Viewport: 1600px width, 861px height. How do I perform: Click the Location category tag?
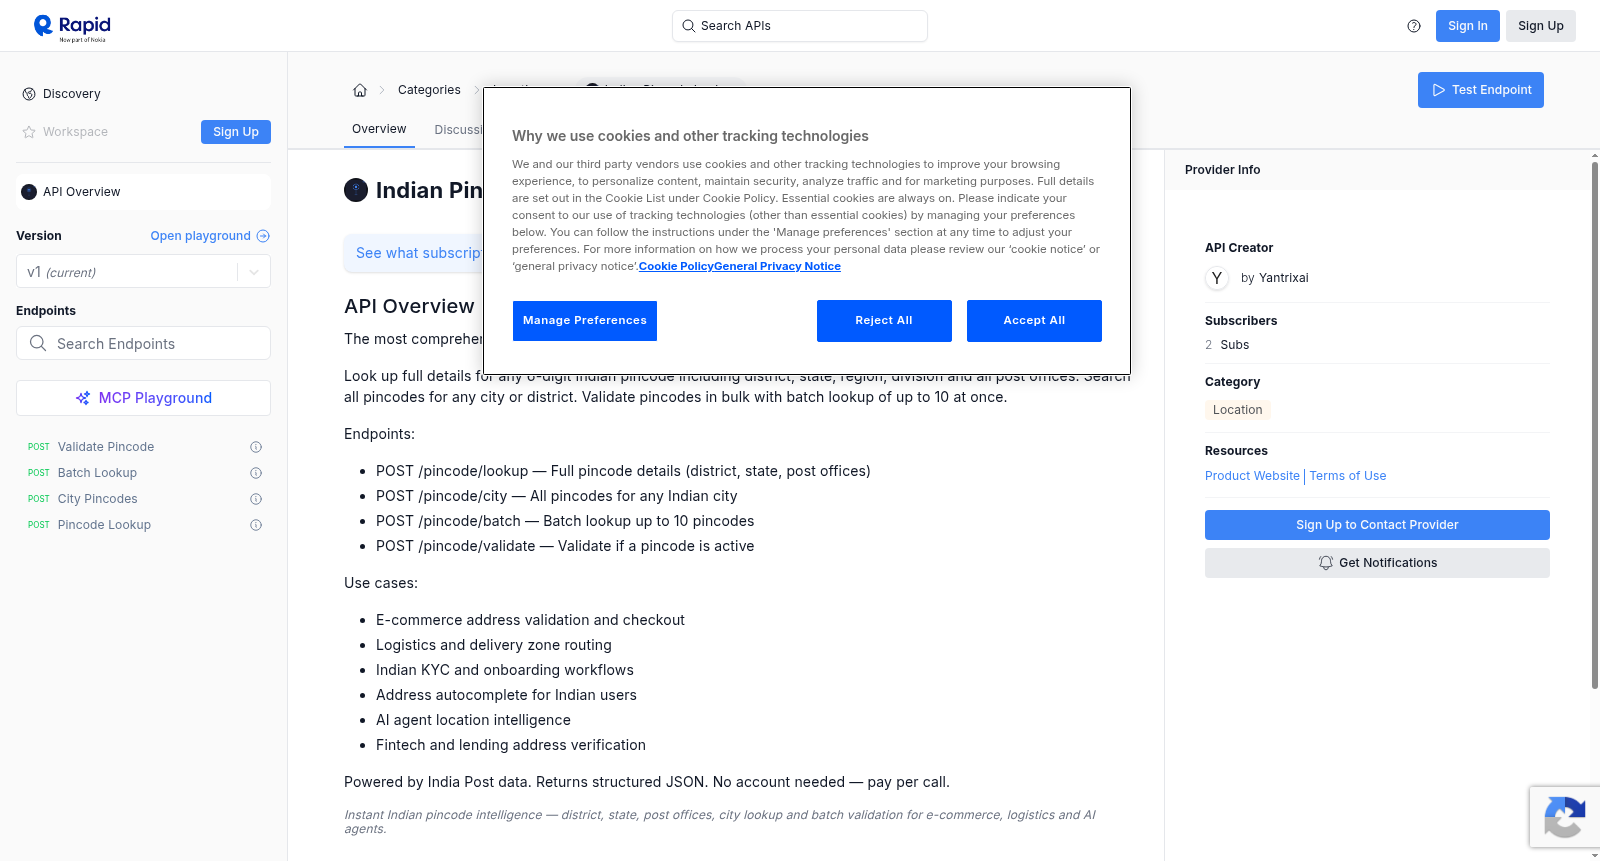1237,410
